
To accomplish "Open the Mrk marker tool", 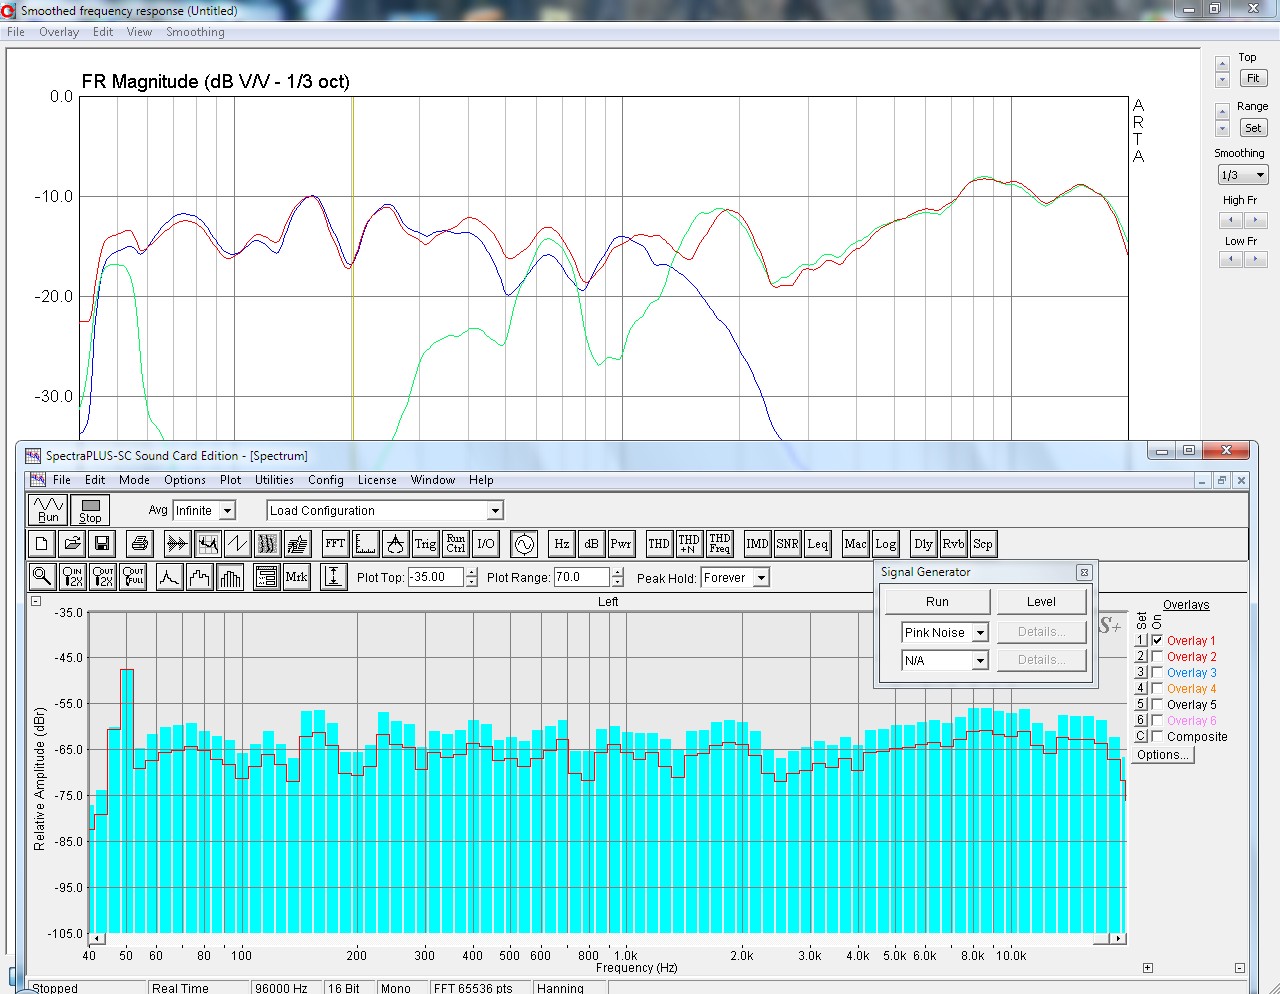I will click(297, 577).
